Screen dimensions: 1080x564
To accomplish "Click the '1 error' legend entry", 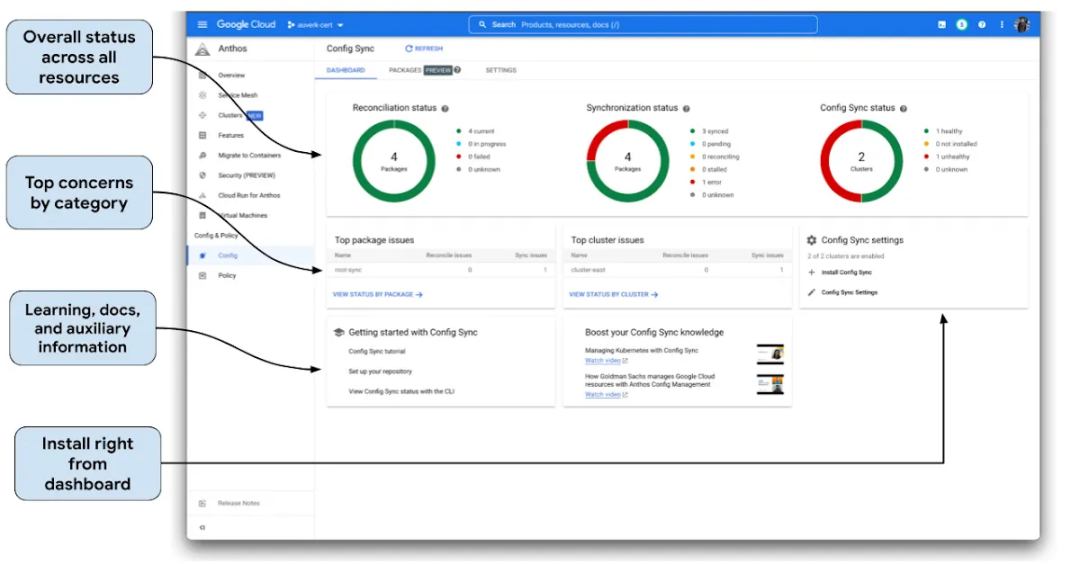I will pos(706,182).
